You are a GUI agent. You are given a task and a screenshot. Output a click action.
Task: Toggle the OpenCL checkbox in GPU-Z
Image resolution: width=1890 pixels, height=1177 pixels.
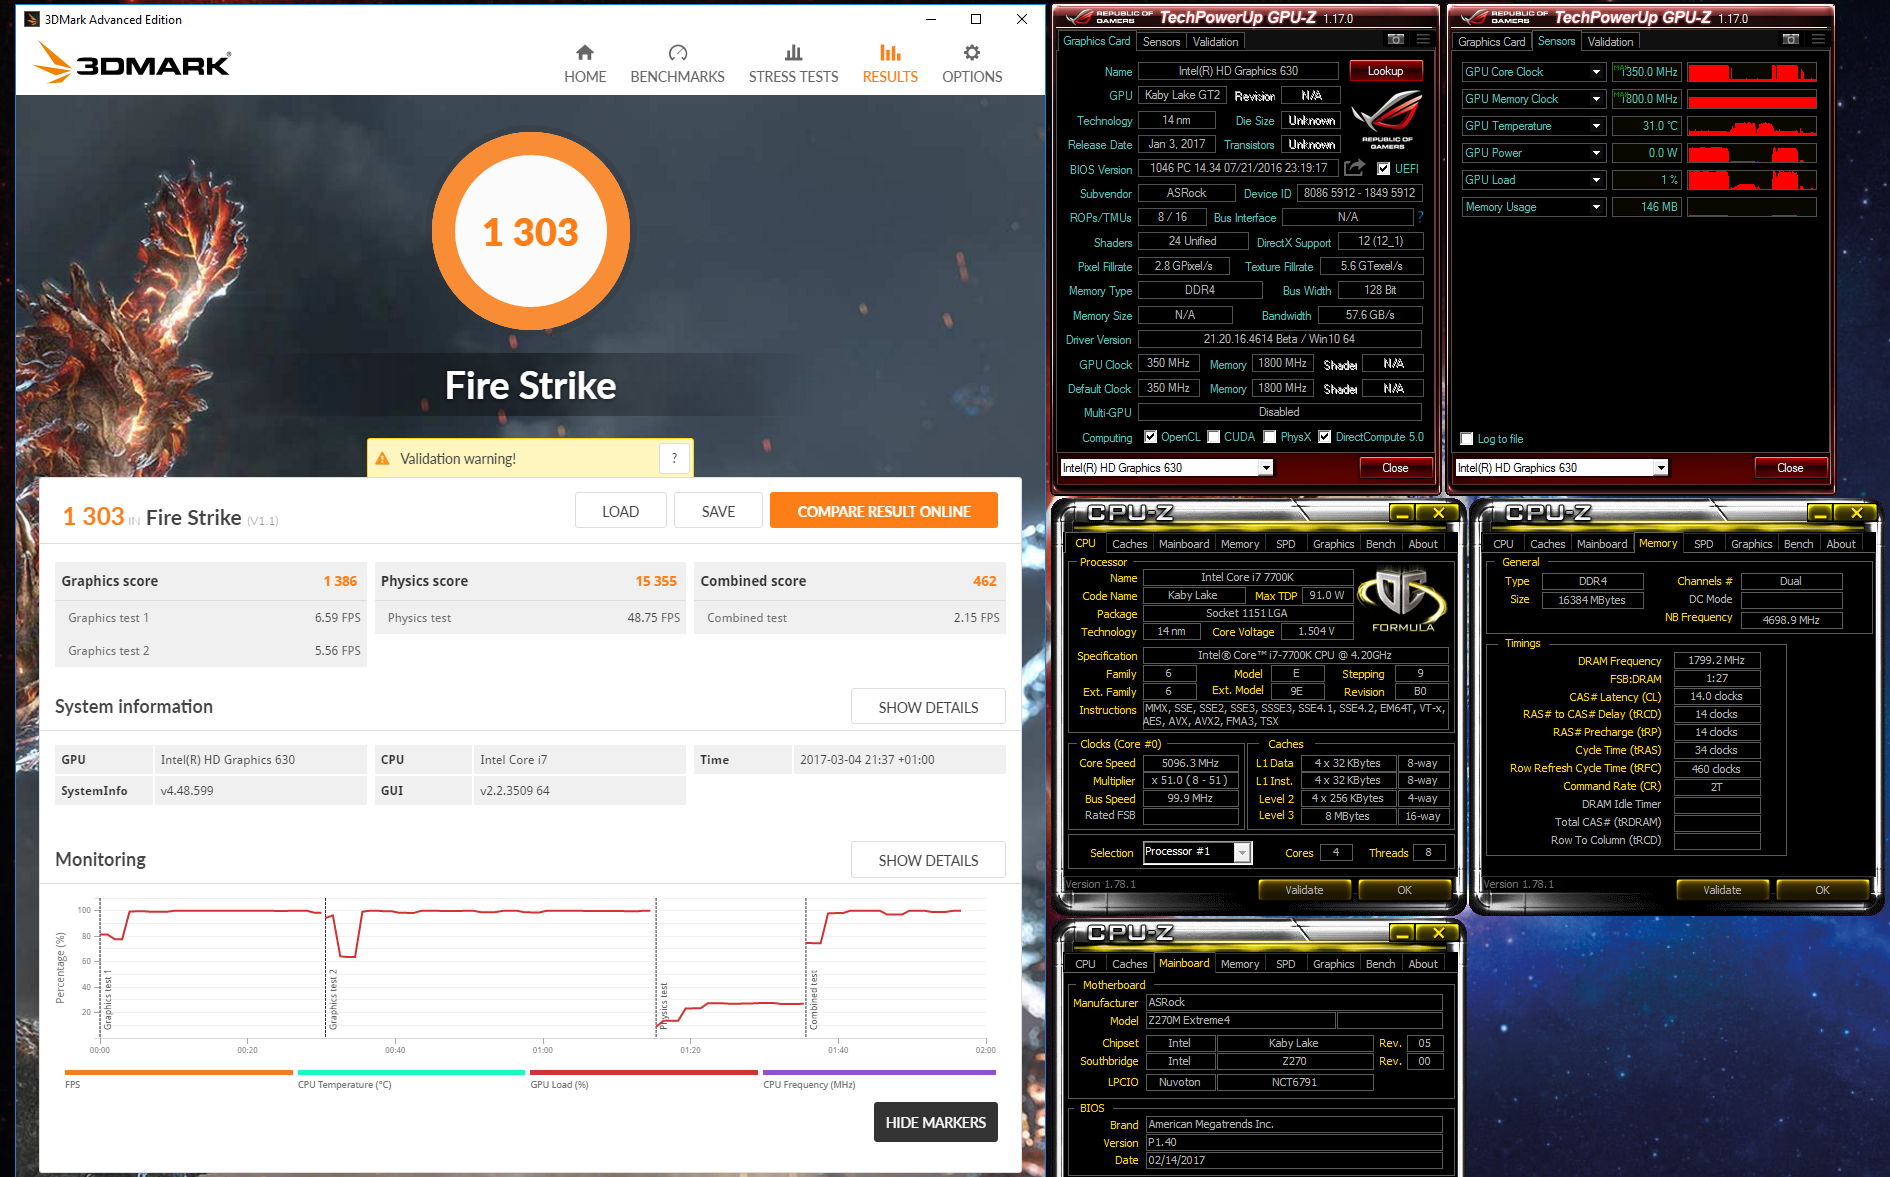click(1151, 437)
